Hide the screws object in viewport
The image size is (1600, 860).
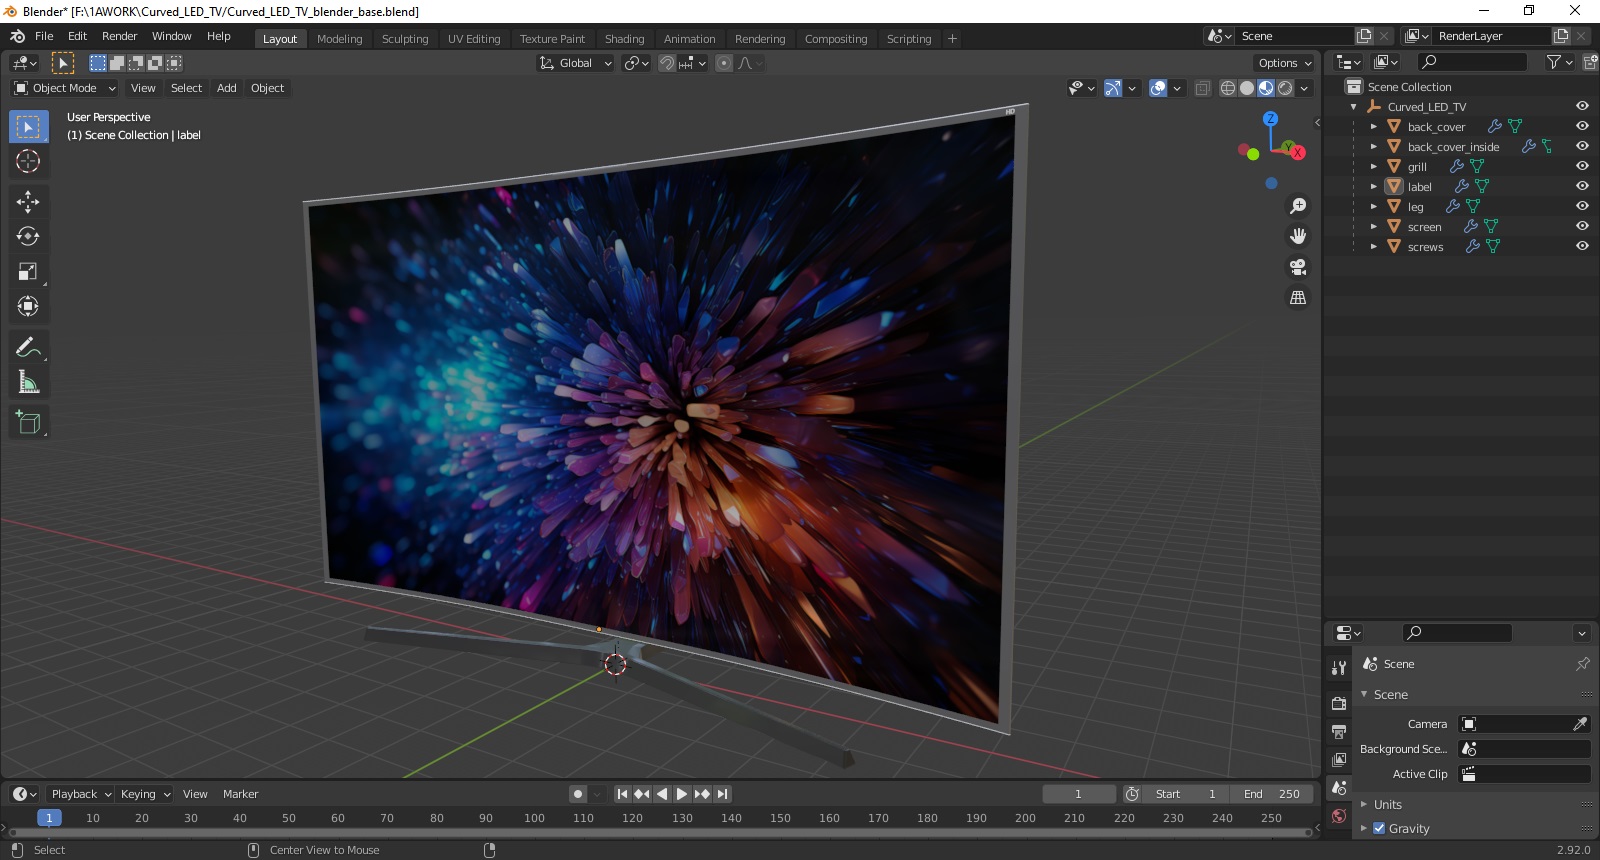(x=1582, y=246)
